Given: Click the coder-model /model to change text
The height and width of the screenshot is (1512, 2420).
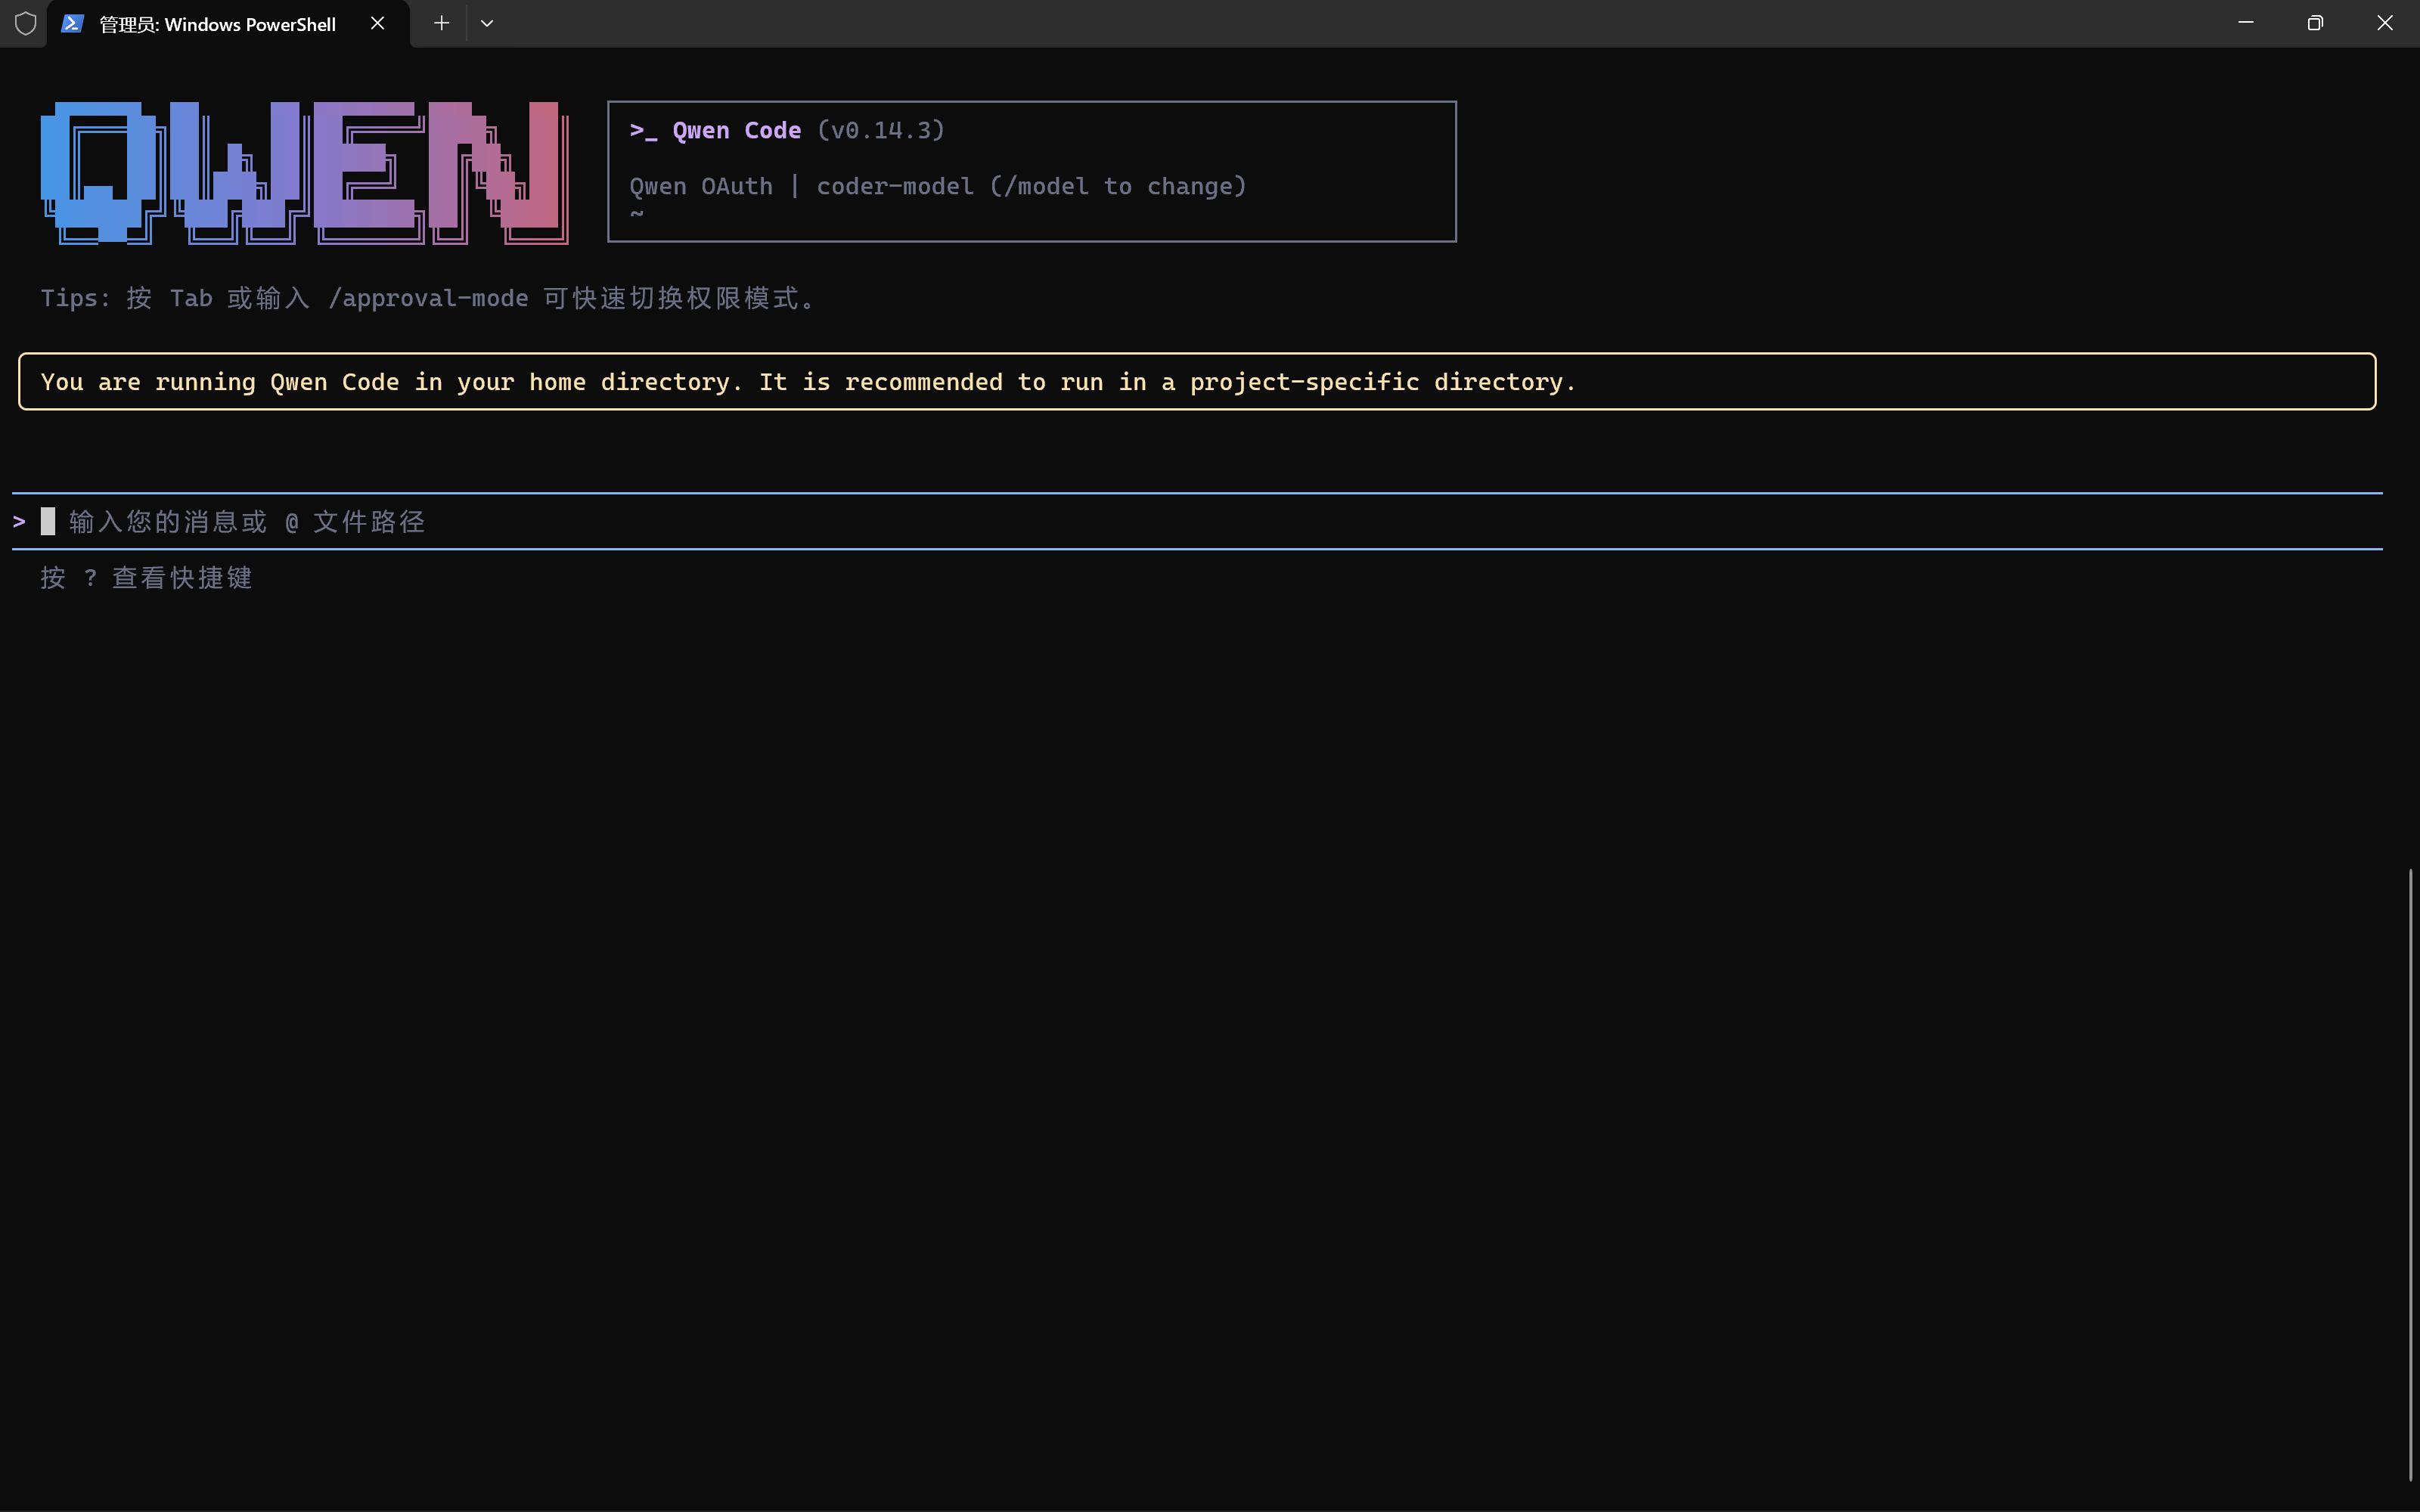Looking at the screenshot, I should point(1031,187).
